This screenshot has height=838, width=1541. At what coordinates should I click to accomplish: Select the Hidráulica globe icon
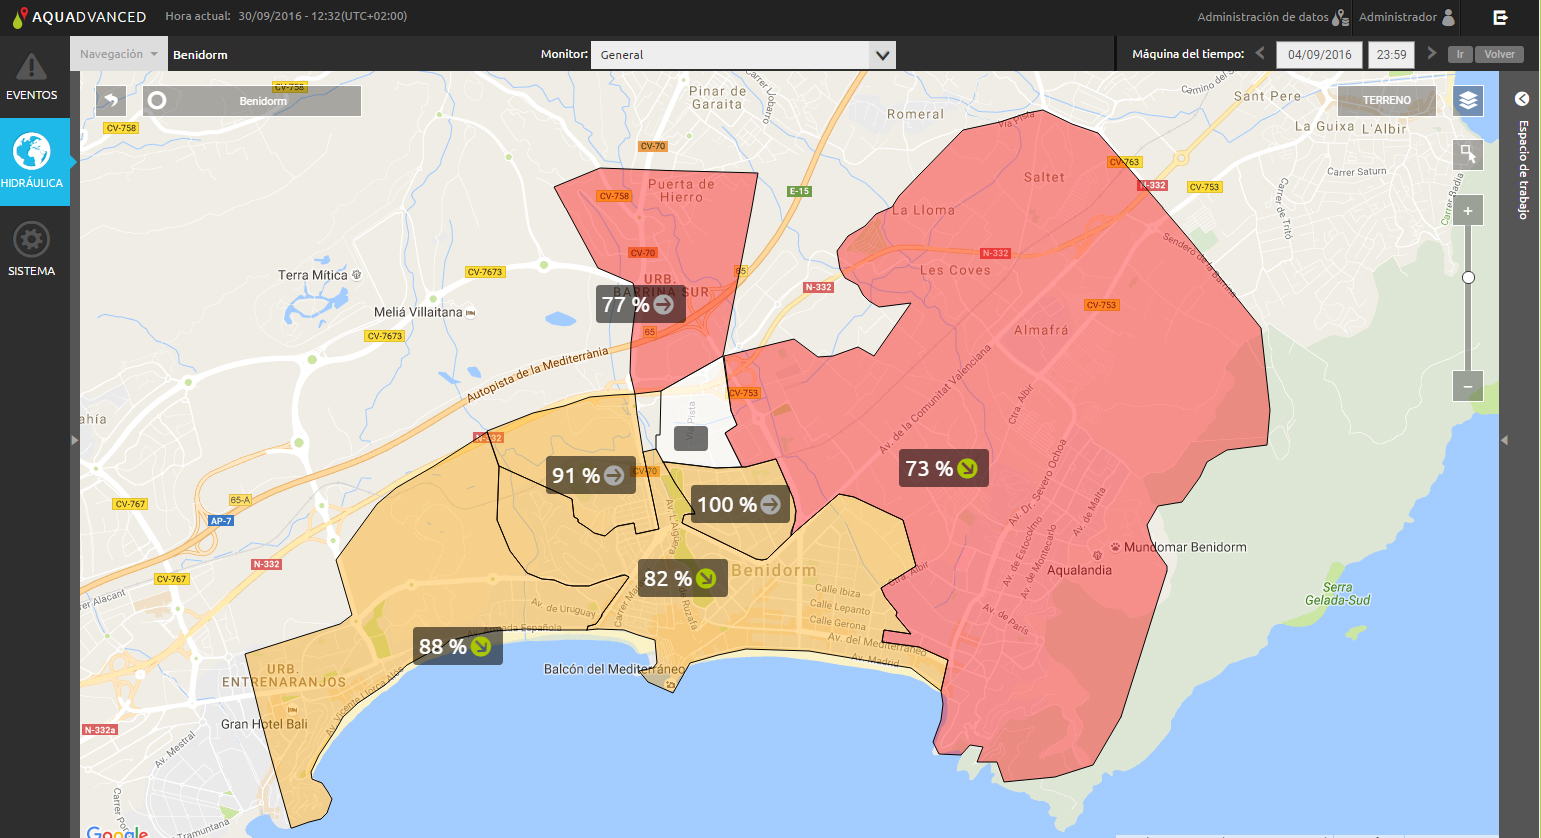click(32, 152)
